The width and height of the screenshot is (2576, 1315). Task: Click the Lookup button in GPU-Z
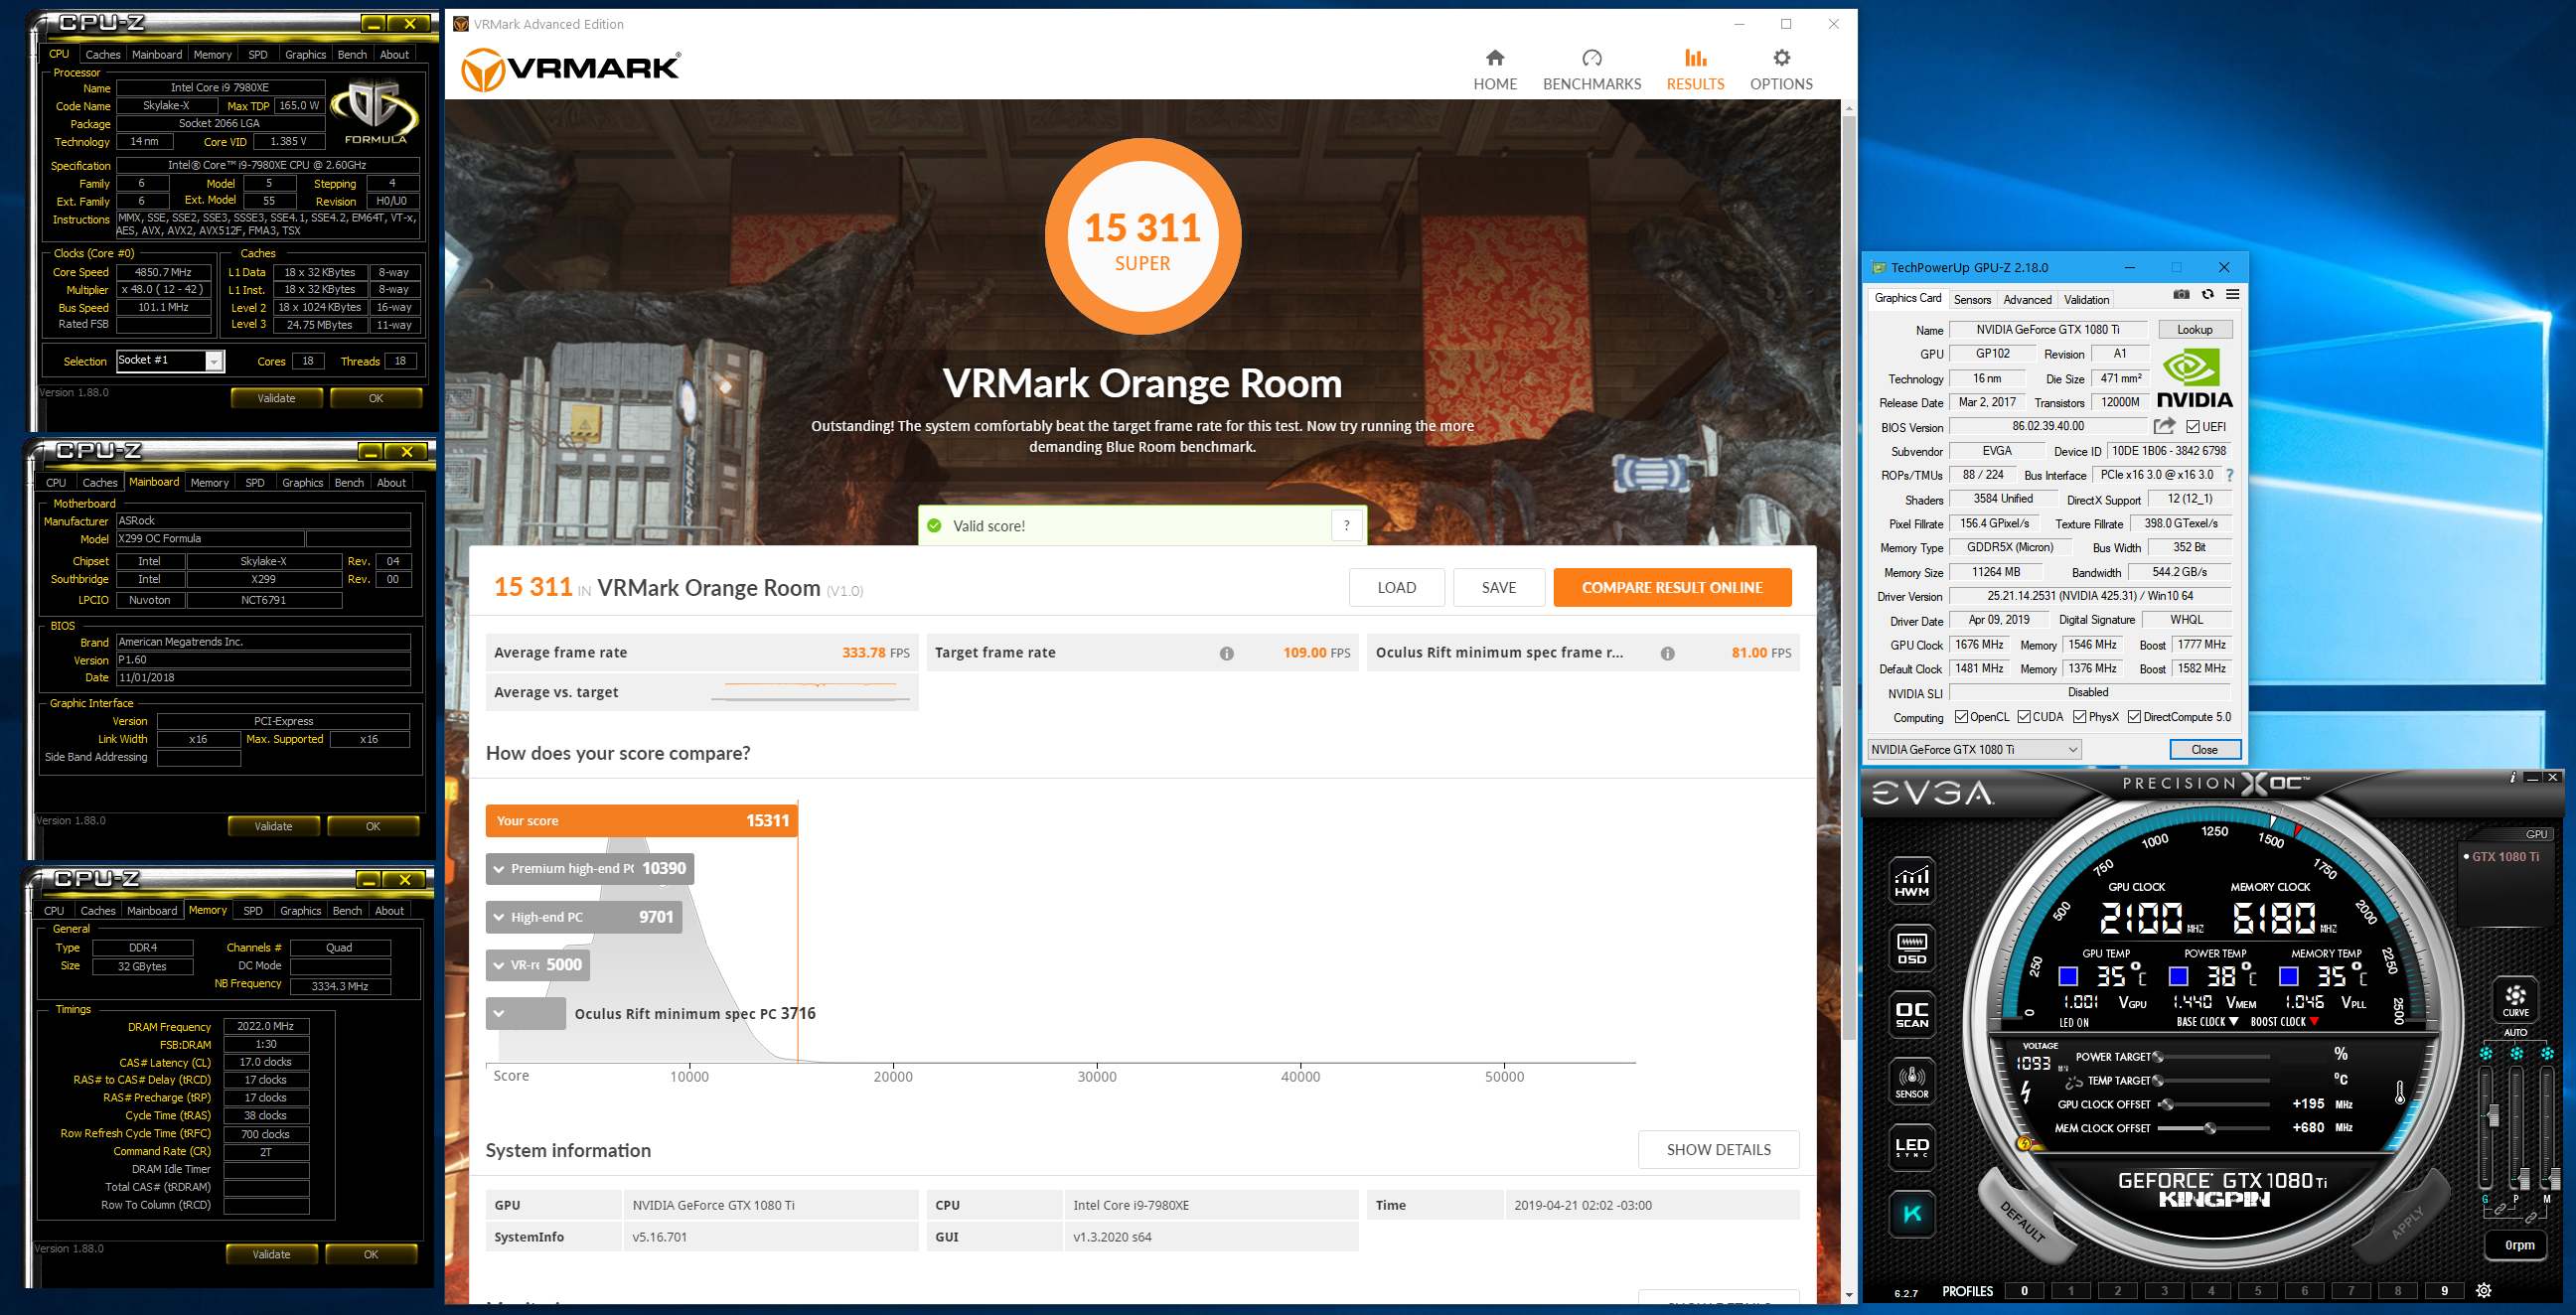2195,330
